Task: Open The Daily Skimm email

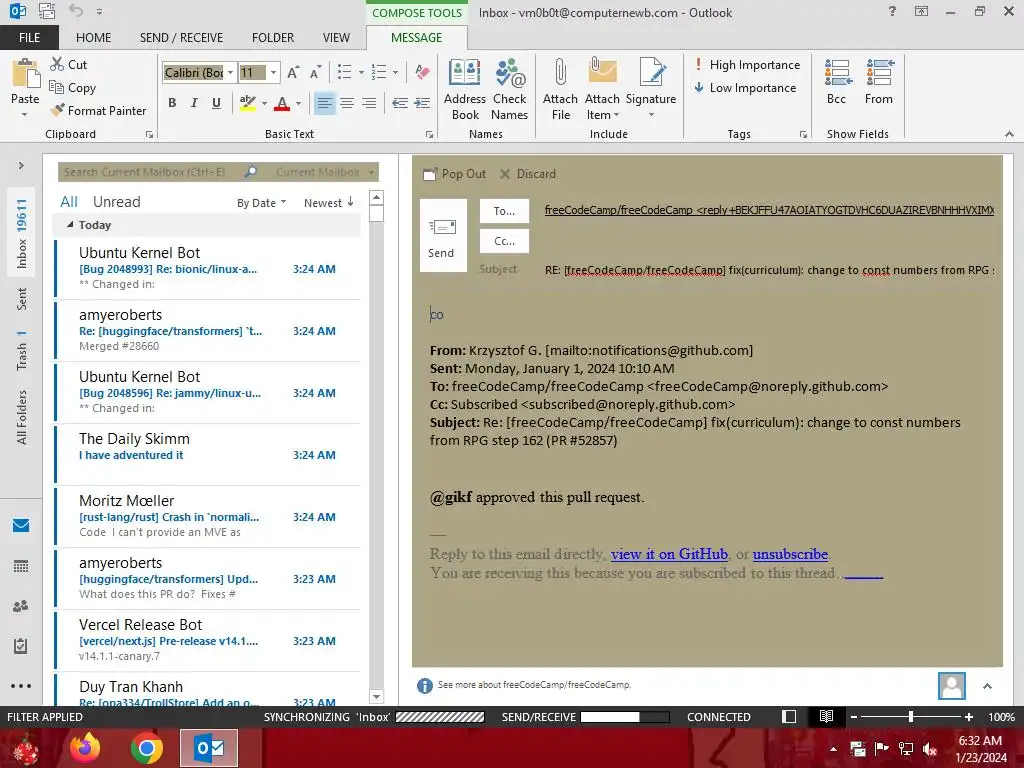Action: click(208, 455)
